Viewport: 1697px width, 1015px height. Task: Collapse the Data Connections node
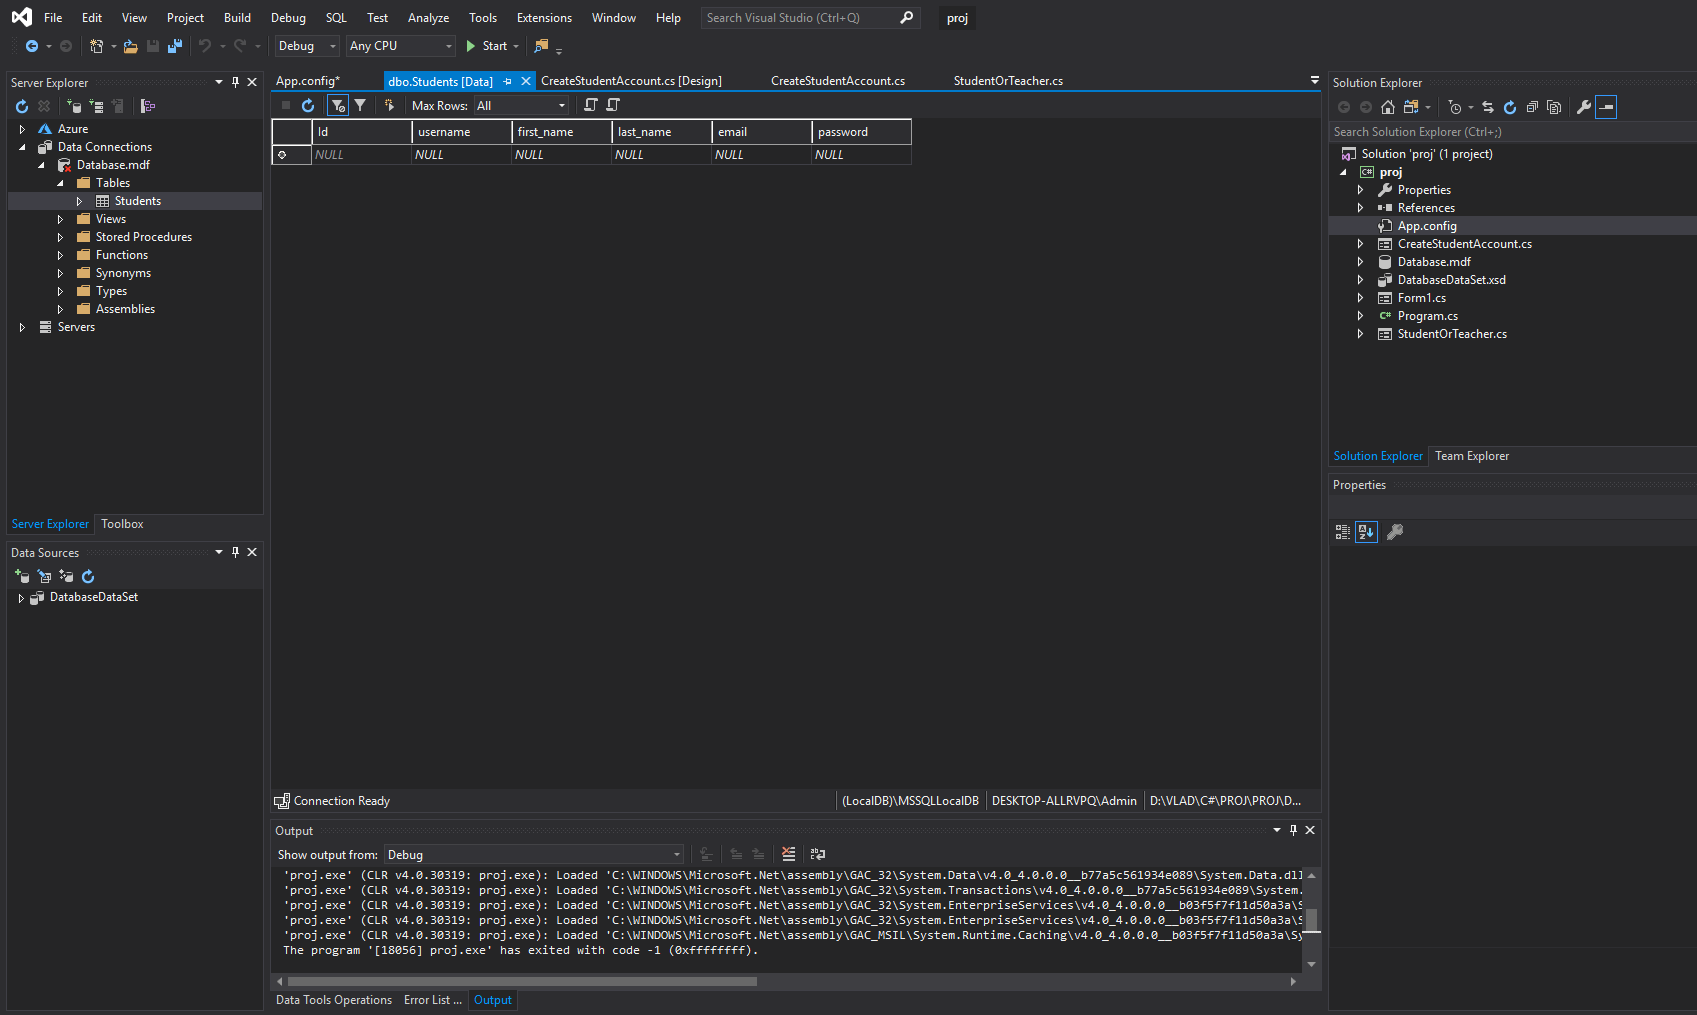point(22,147)
